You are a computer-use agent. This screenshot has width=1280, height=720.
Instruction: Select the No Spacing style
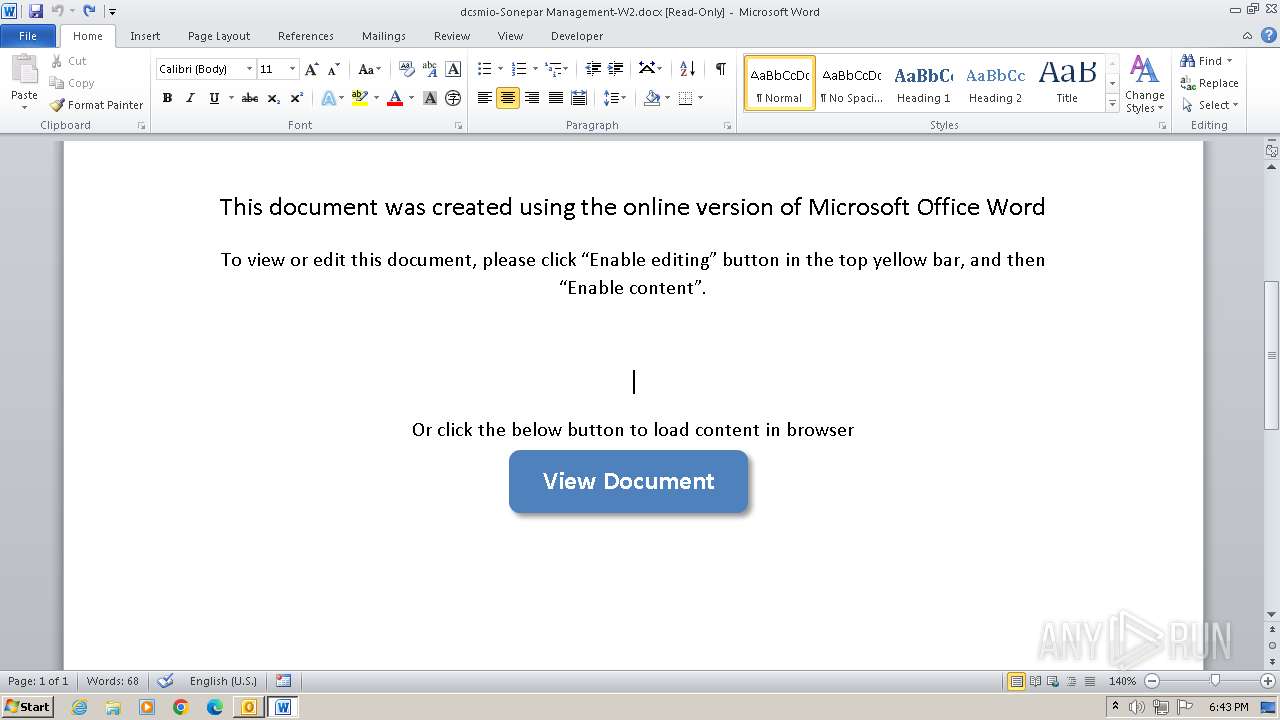pyautogui.click(x=851, y=83)
